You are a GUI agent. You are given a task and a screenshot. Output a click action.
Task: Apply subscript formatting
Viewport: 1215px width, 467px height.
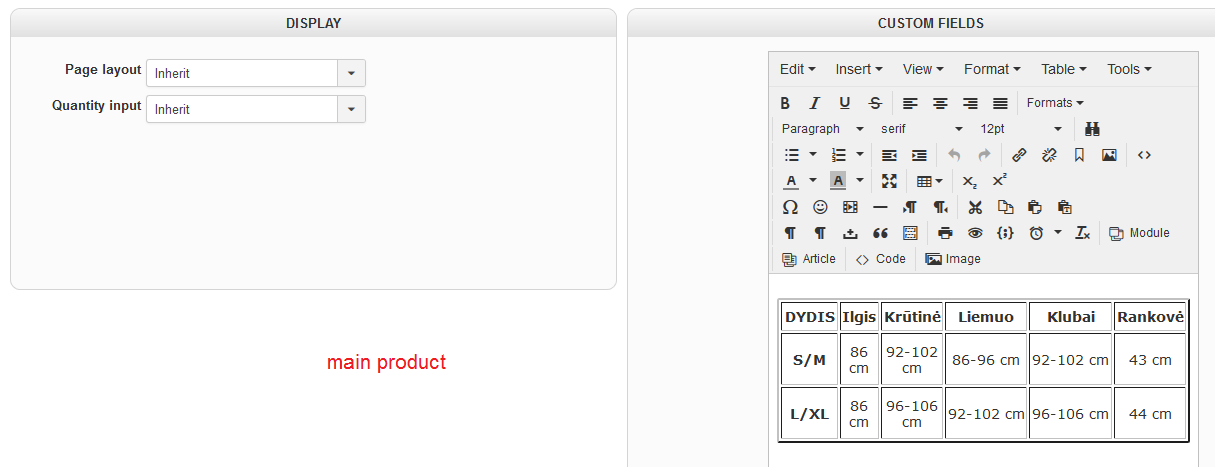point(969,181)
